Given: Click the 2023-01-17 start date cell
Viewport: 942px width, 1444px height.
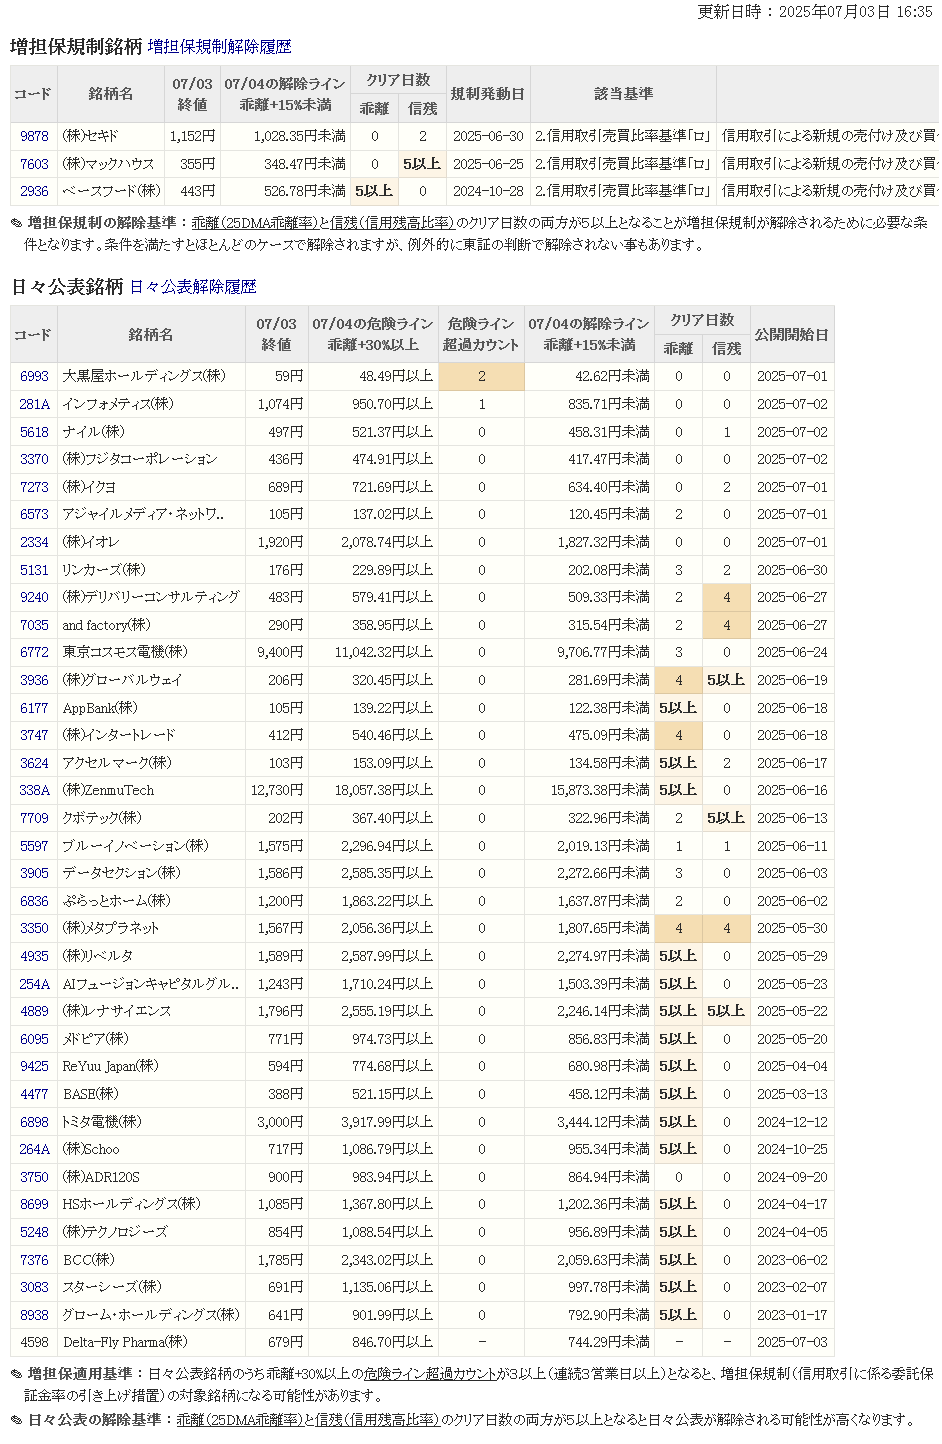Looking at the screenshot, I should (x=792, y=1315).
